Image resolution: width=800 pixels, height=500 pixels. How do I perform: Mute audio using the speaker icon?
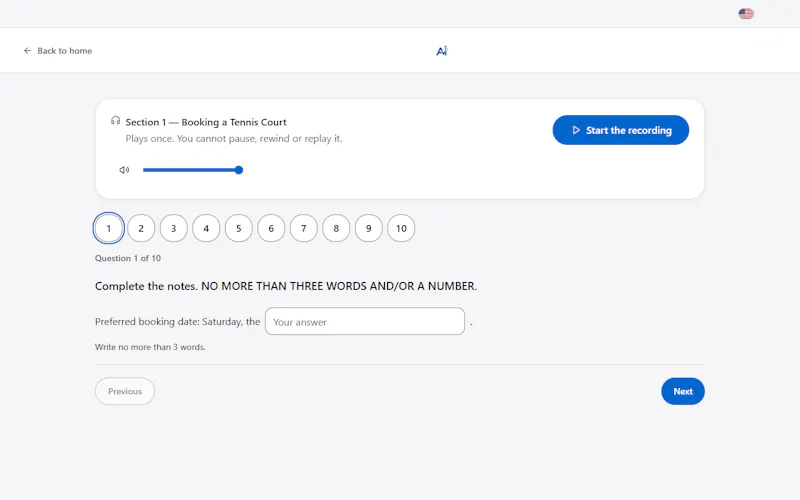pyautogui.click(x=124, y=170)
